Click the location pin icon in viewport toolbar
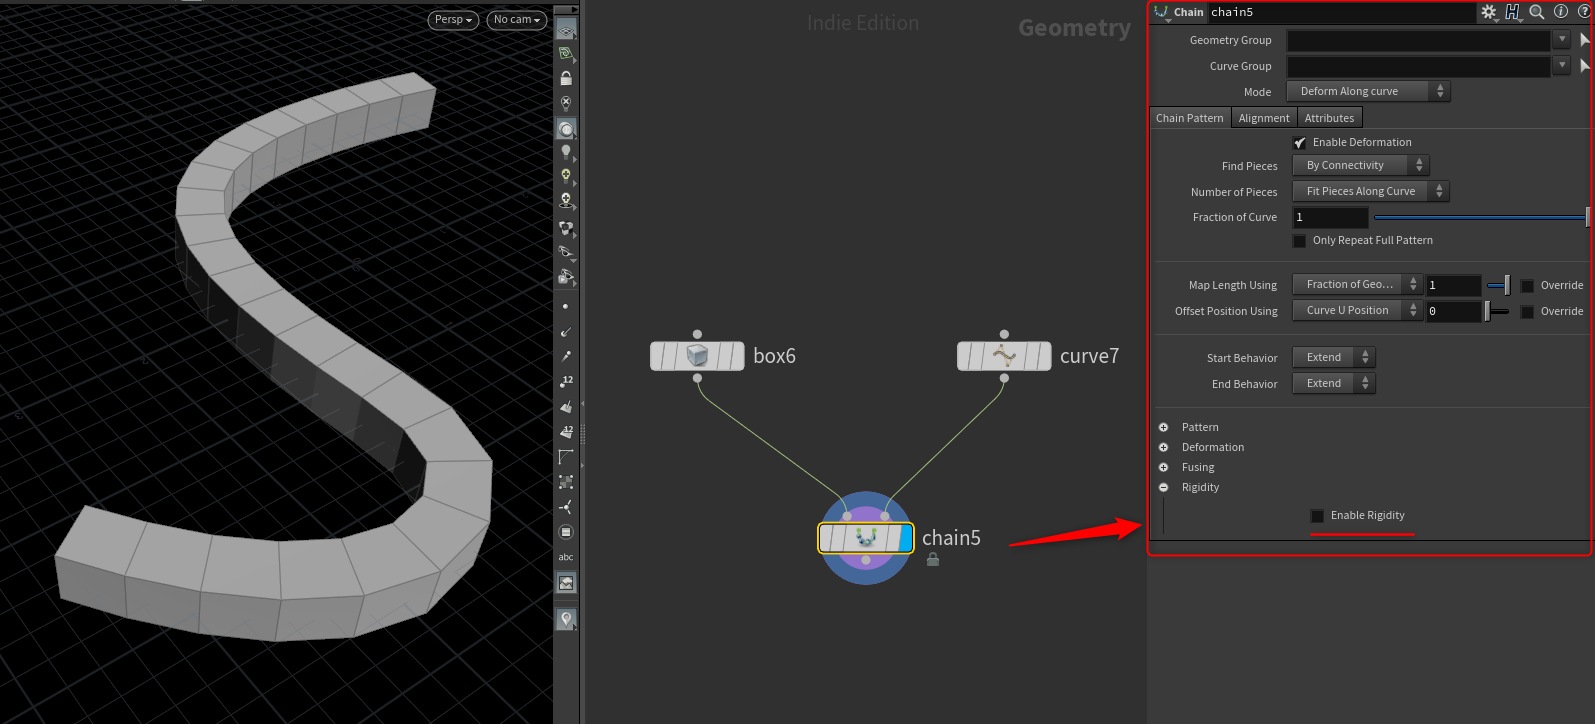1595x724 pixels. pyautogui.click(x=566, y=620)
